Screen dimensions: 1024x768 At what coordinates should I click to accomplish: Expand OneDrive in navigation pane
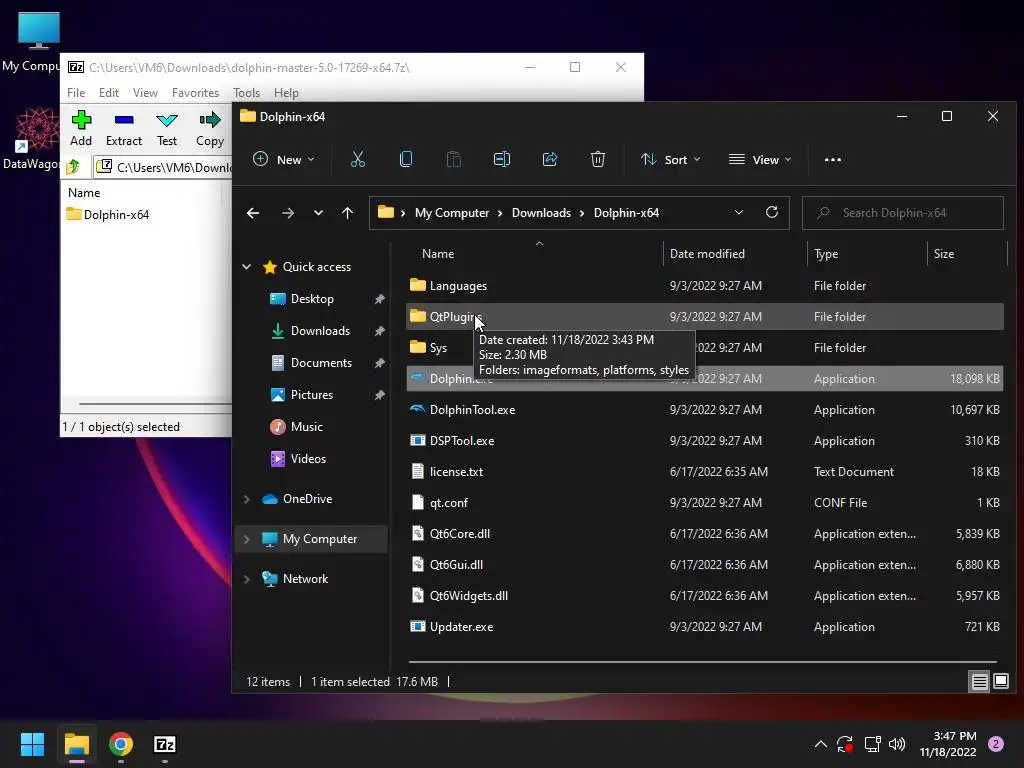click(x=247, y=499)
